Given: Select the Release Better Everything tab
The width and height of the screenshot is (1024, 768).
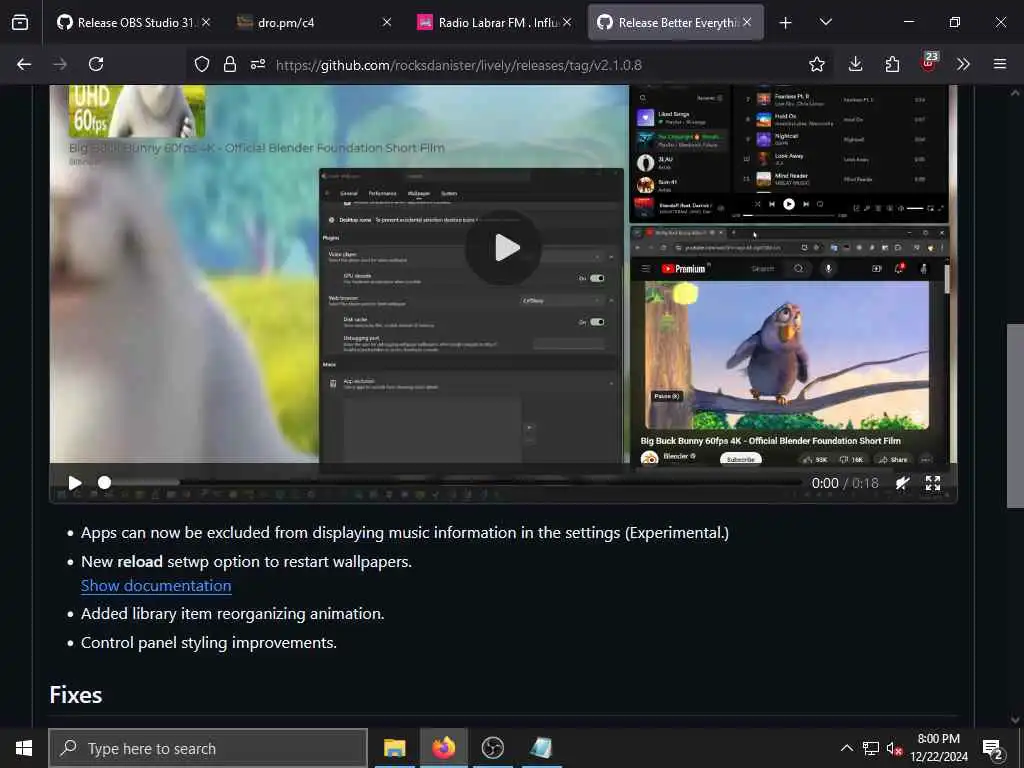Looking at the screenshot, I should [x=675, y=22].
